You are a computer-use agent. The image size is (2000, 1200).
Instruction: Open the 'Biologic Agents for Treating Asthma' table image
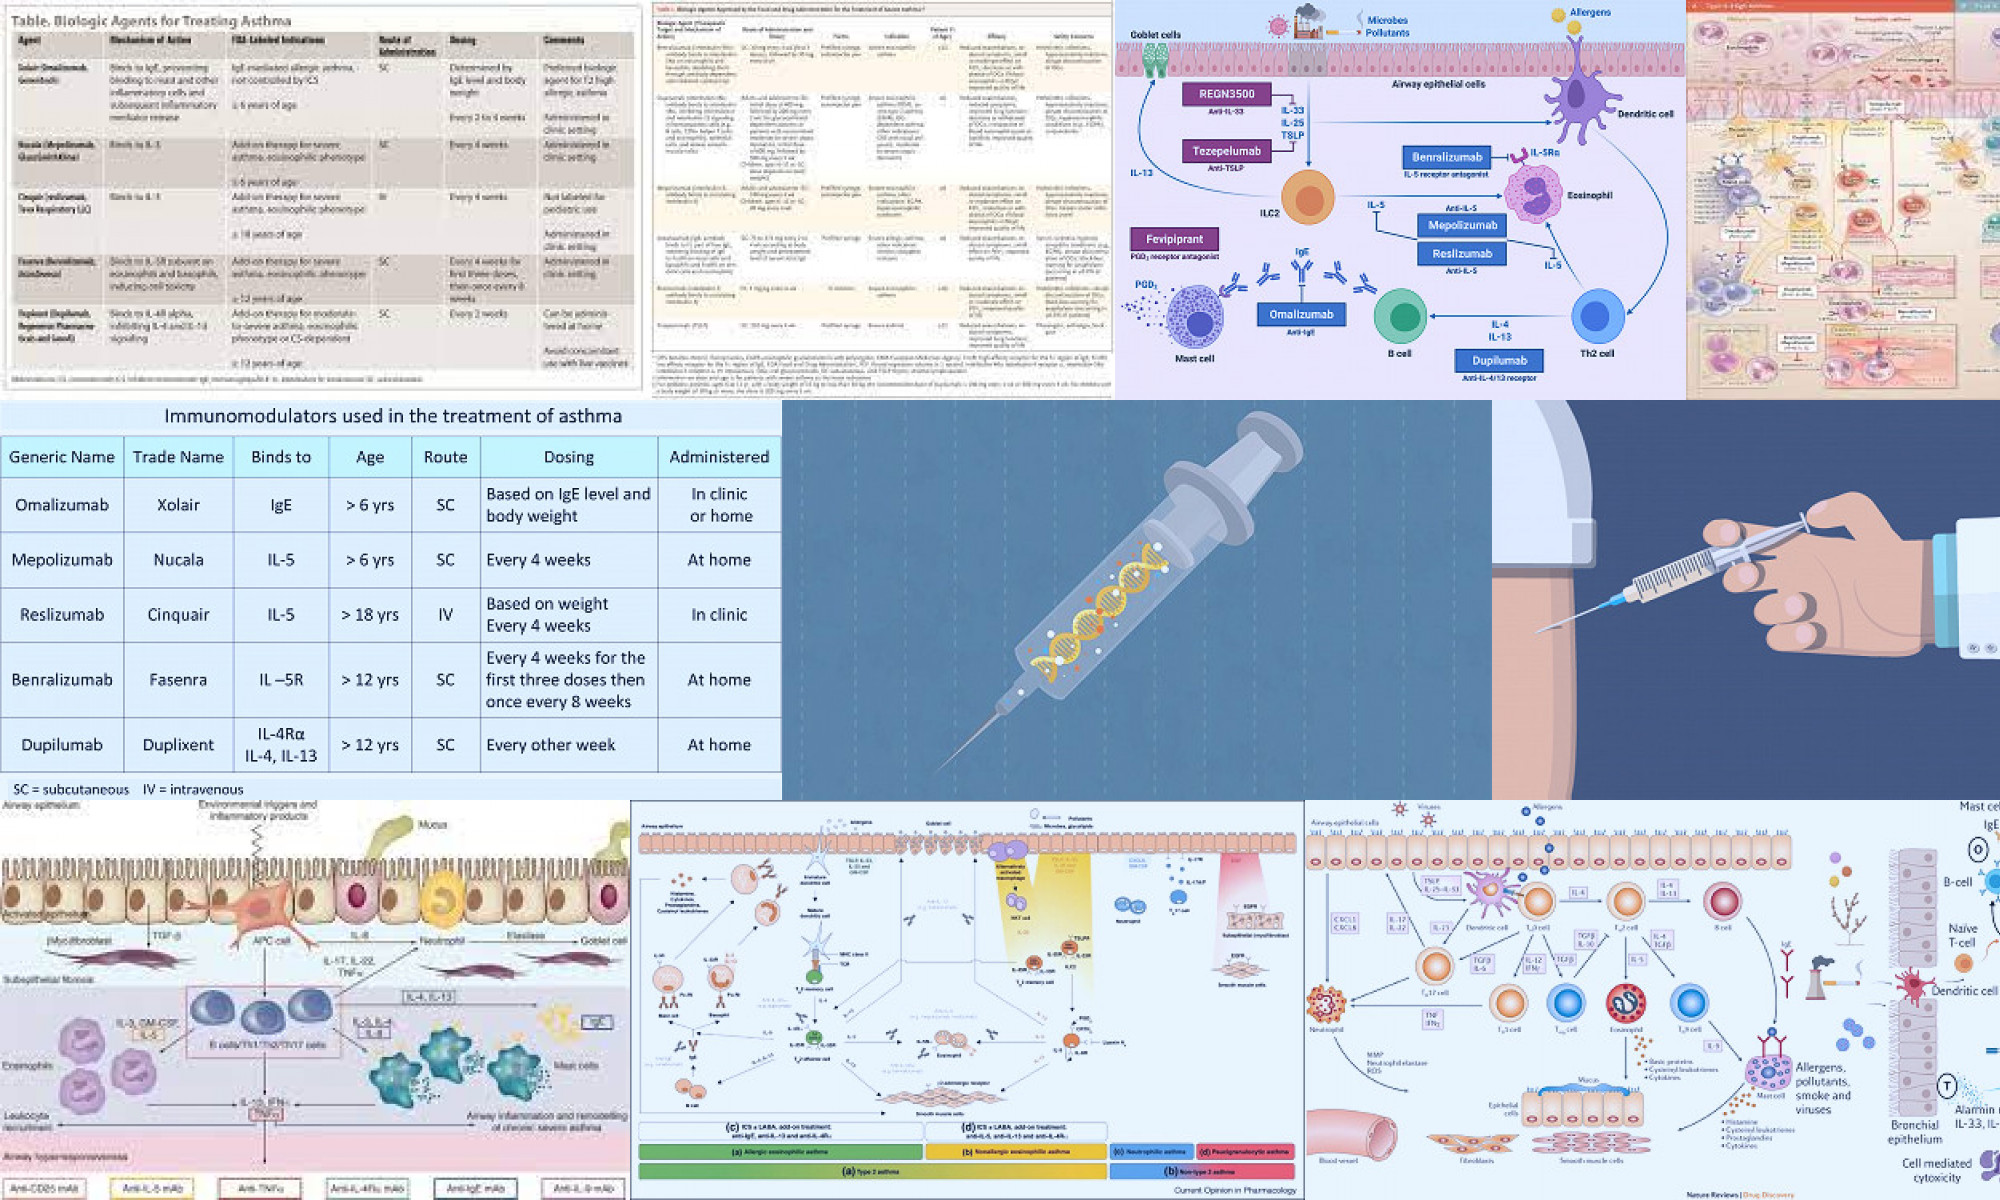click(x=322, y=196)
